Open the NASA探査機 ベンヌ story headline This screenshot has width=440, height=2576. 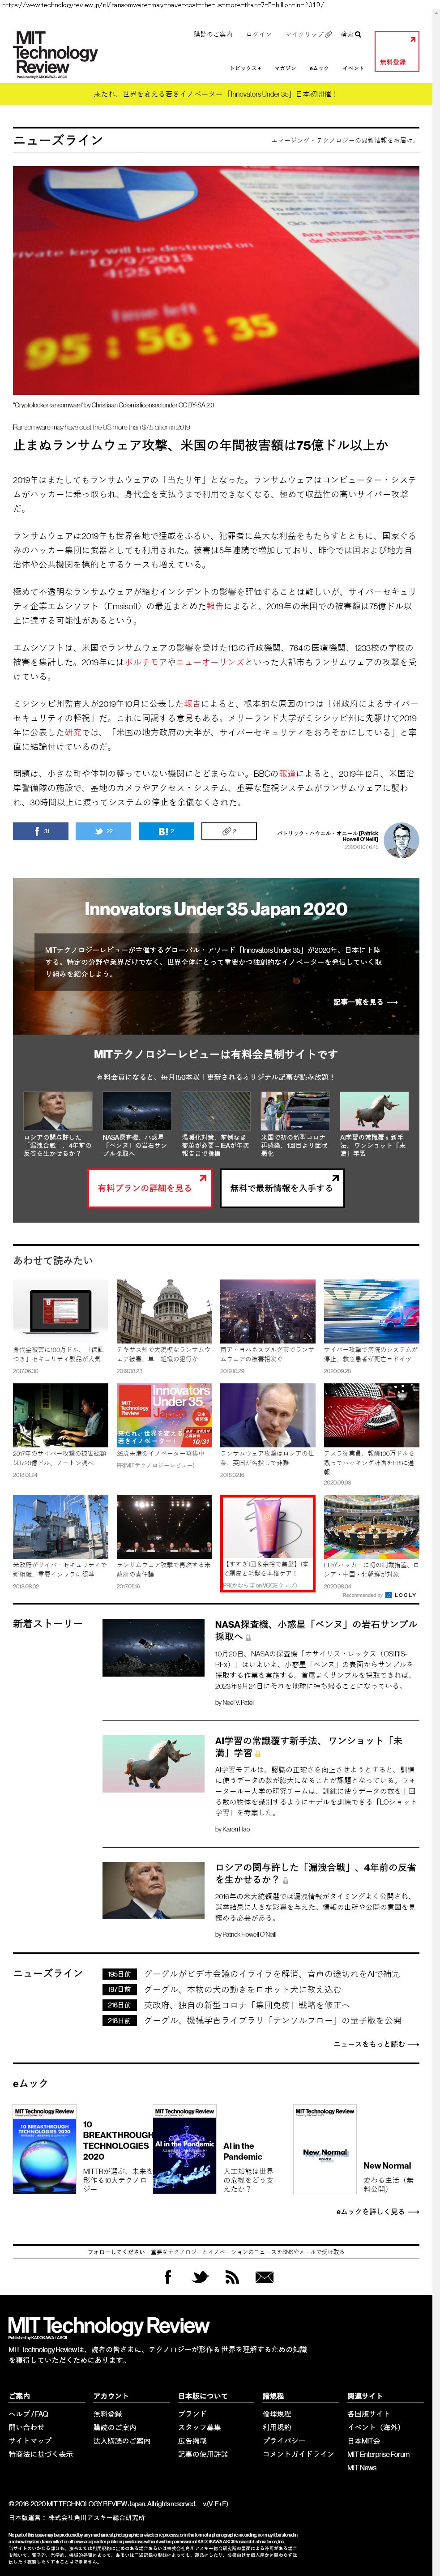click(316, 1630)
